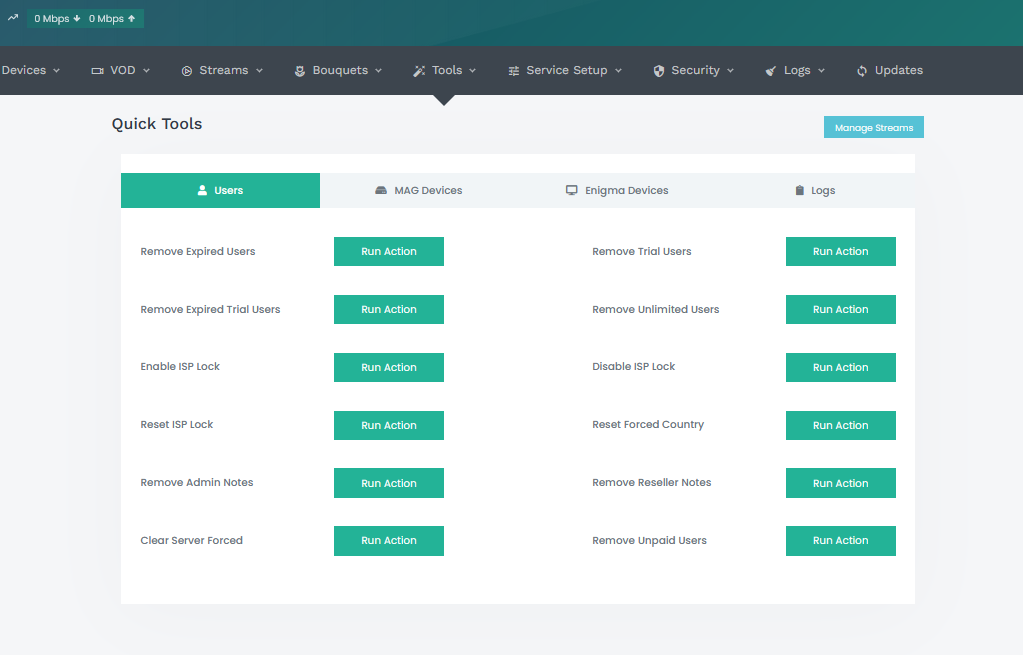
Task: Run action for Disable ISP Lock
Action: coord(840,367)
